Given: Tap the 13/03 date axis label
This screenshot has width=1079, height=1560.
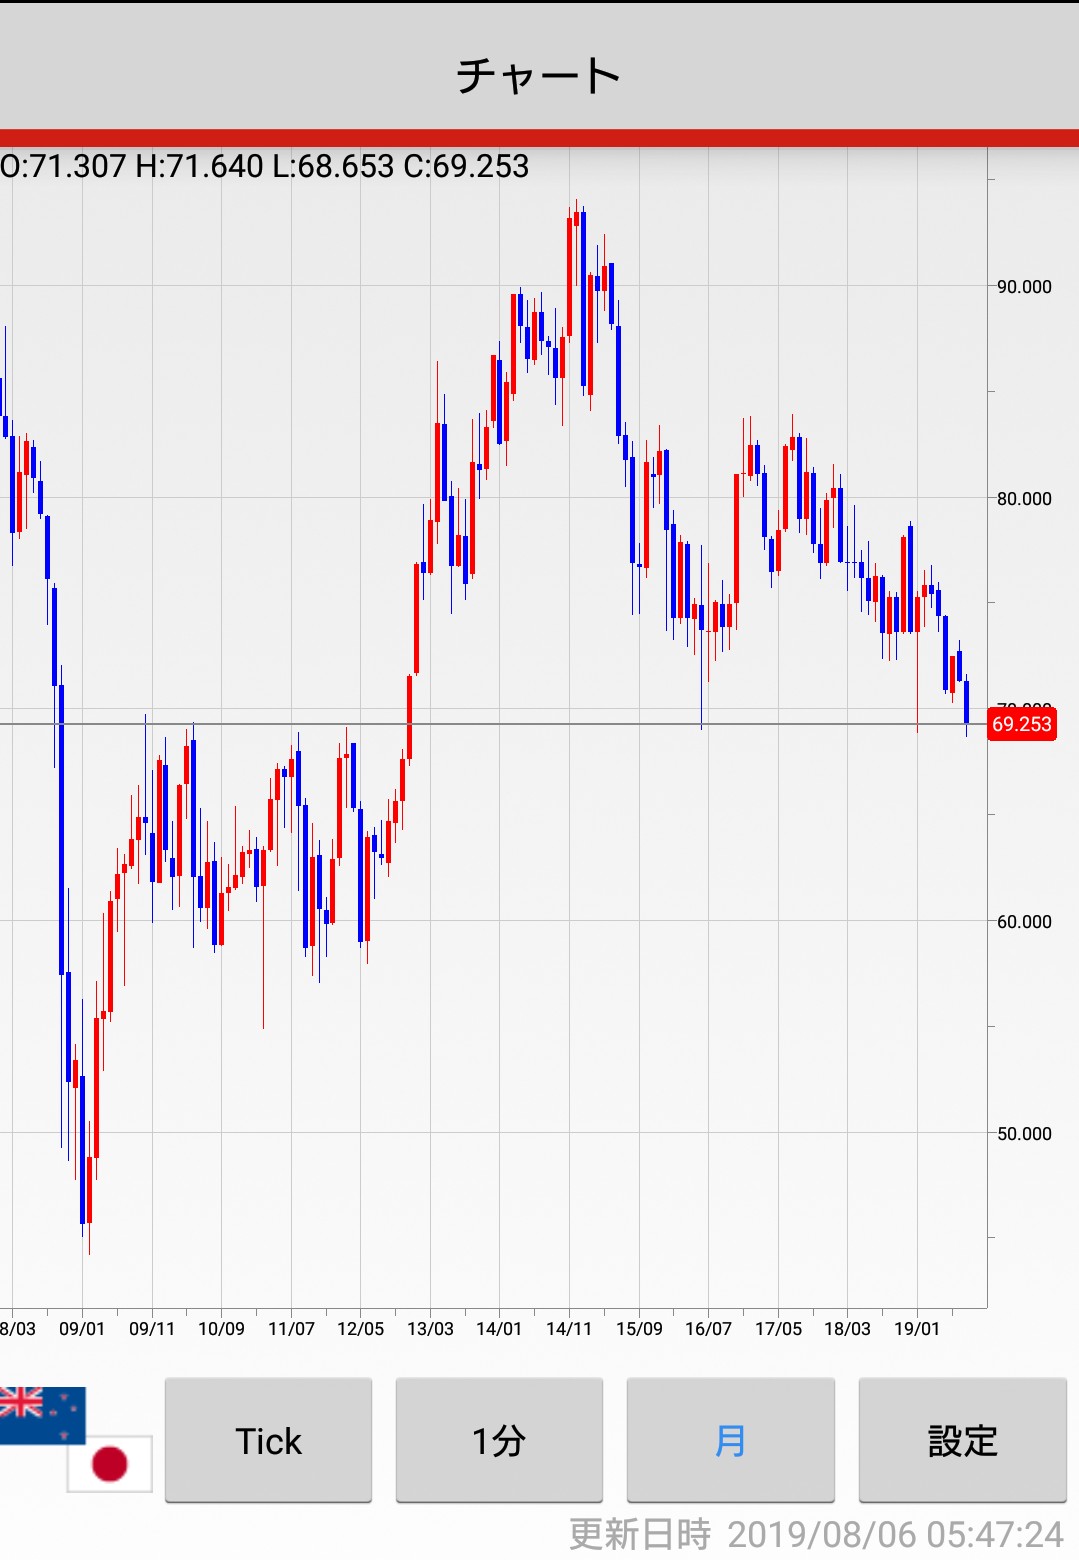Looking at the screenshot, I should click(430, 1329).
